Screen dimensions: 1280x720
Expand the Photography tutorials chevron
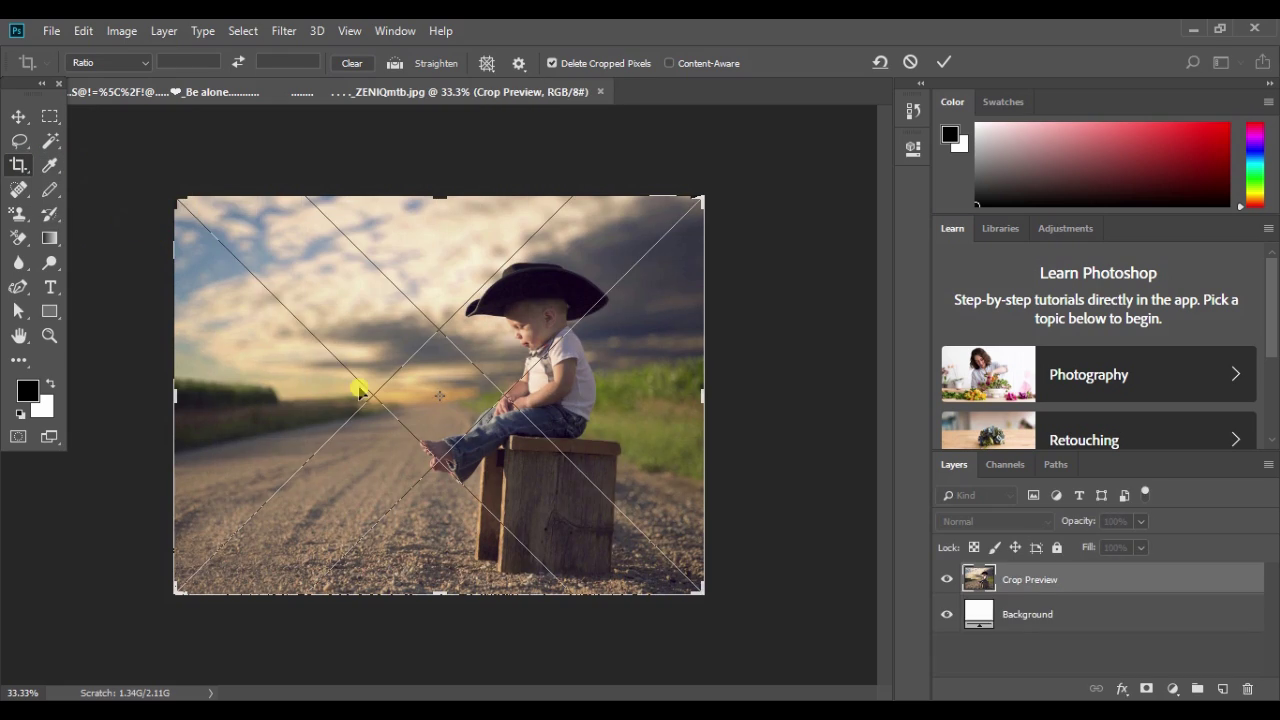tap(1236, 374)
